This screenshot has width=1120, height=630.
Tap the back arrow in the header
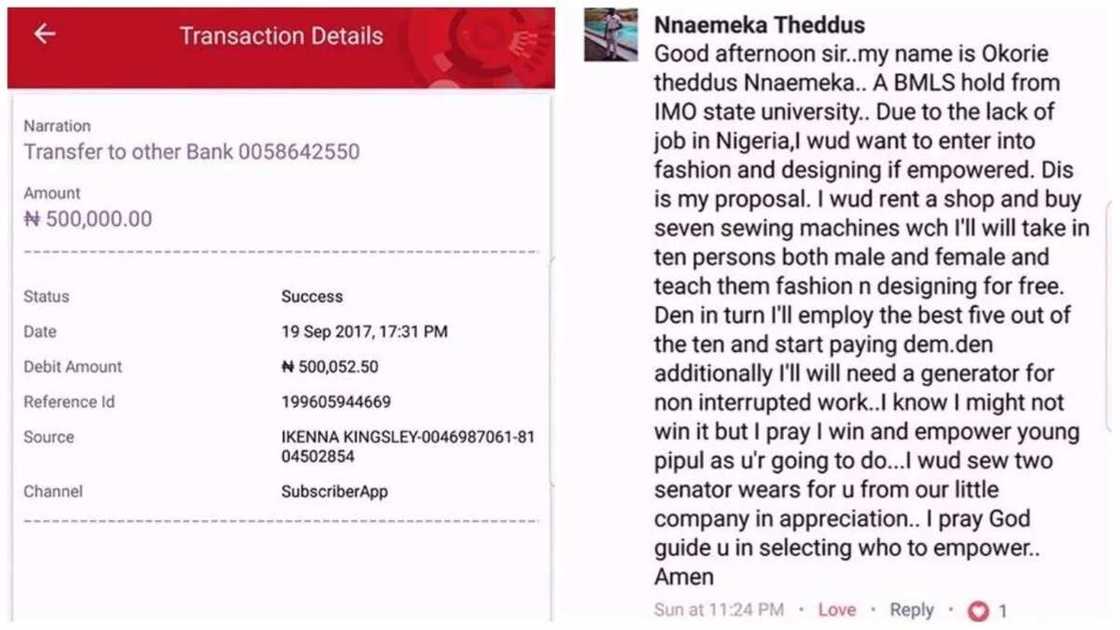(x=44, y=34)
